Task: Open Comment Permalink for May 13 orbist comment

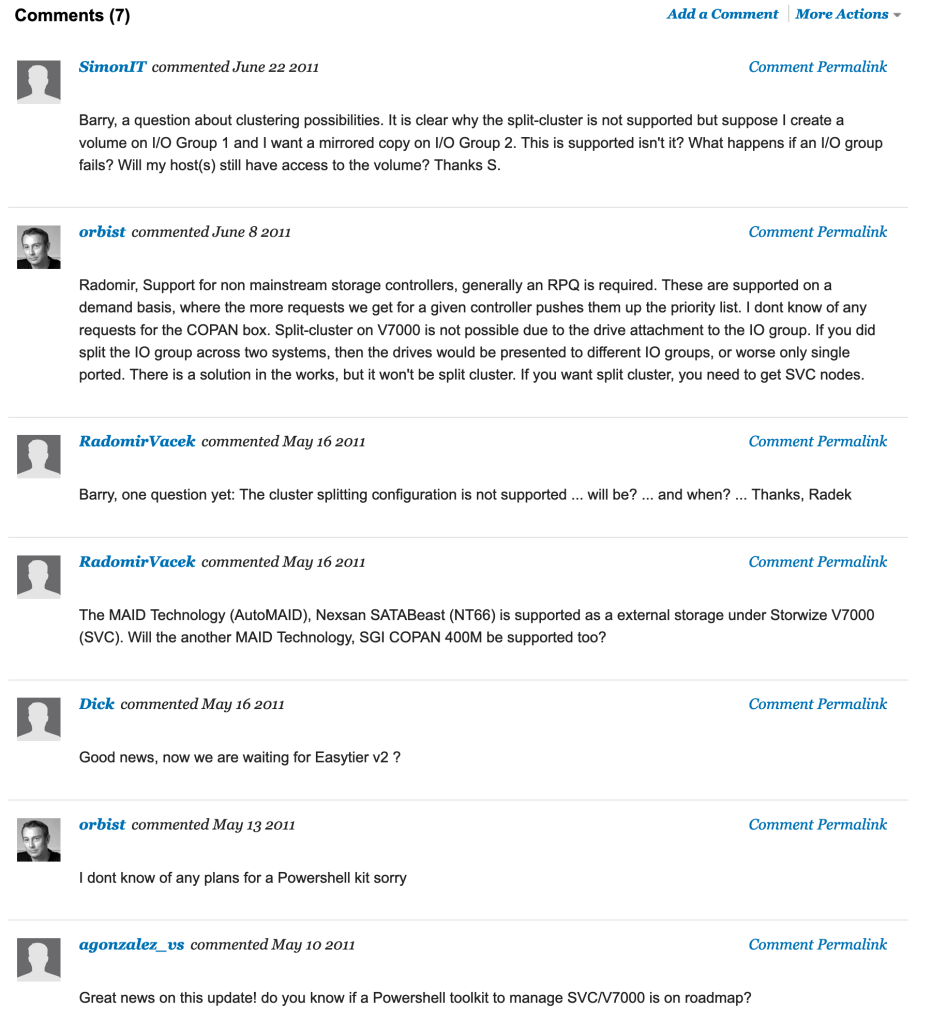Action: point(817,825)
